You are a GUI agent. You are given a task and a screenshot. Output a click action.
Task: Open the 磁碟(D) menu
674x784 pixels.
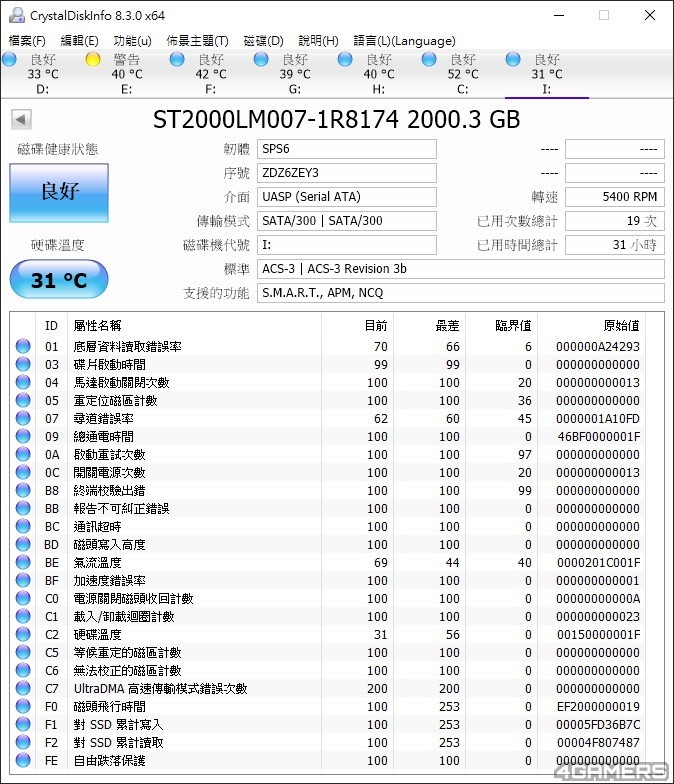click(264, 40)
